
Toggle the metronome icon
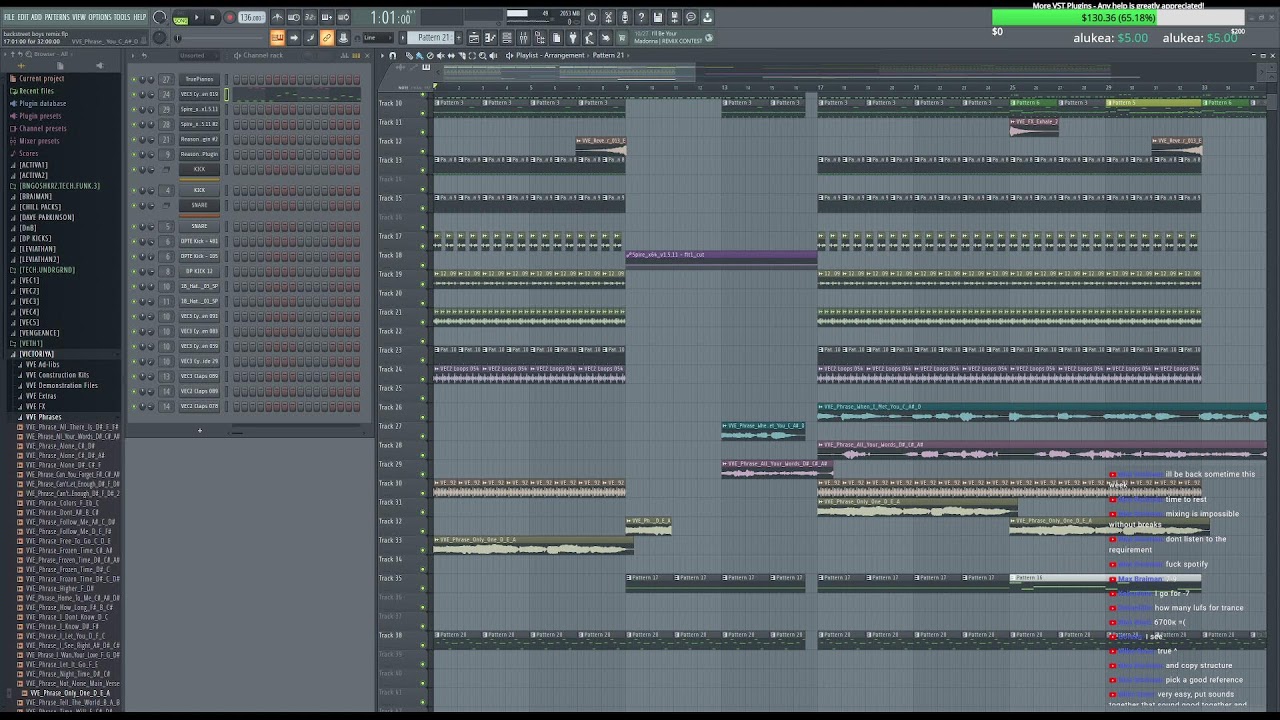277,17
